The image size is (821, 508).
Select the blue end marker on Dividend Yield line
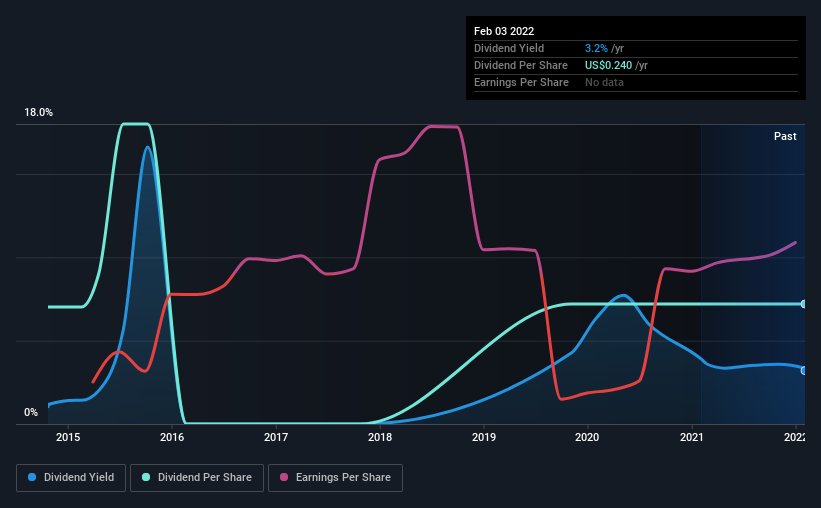coord(804,370)
